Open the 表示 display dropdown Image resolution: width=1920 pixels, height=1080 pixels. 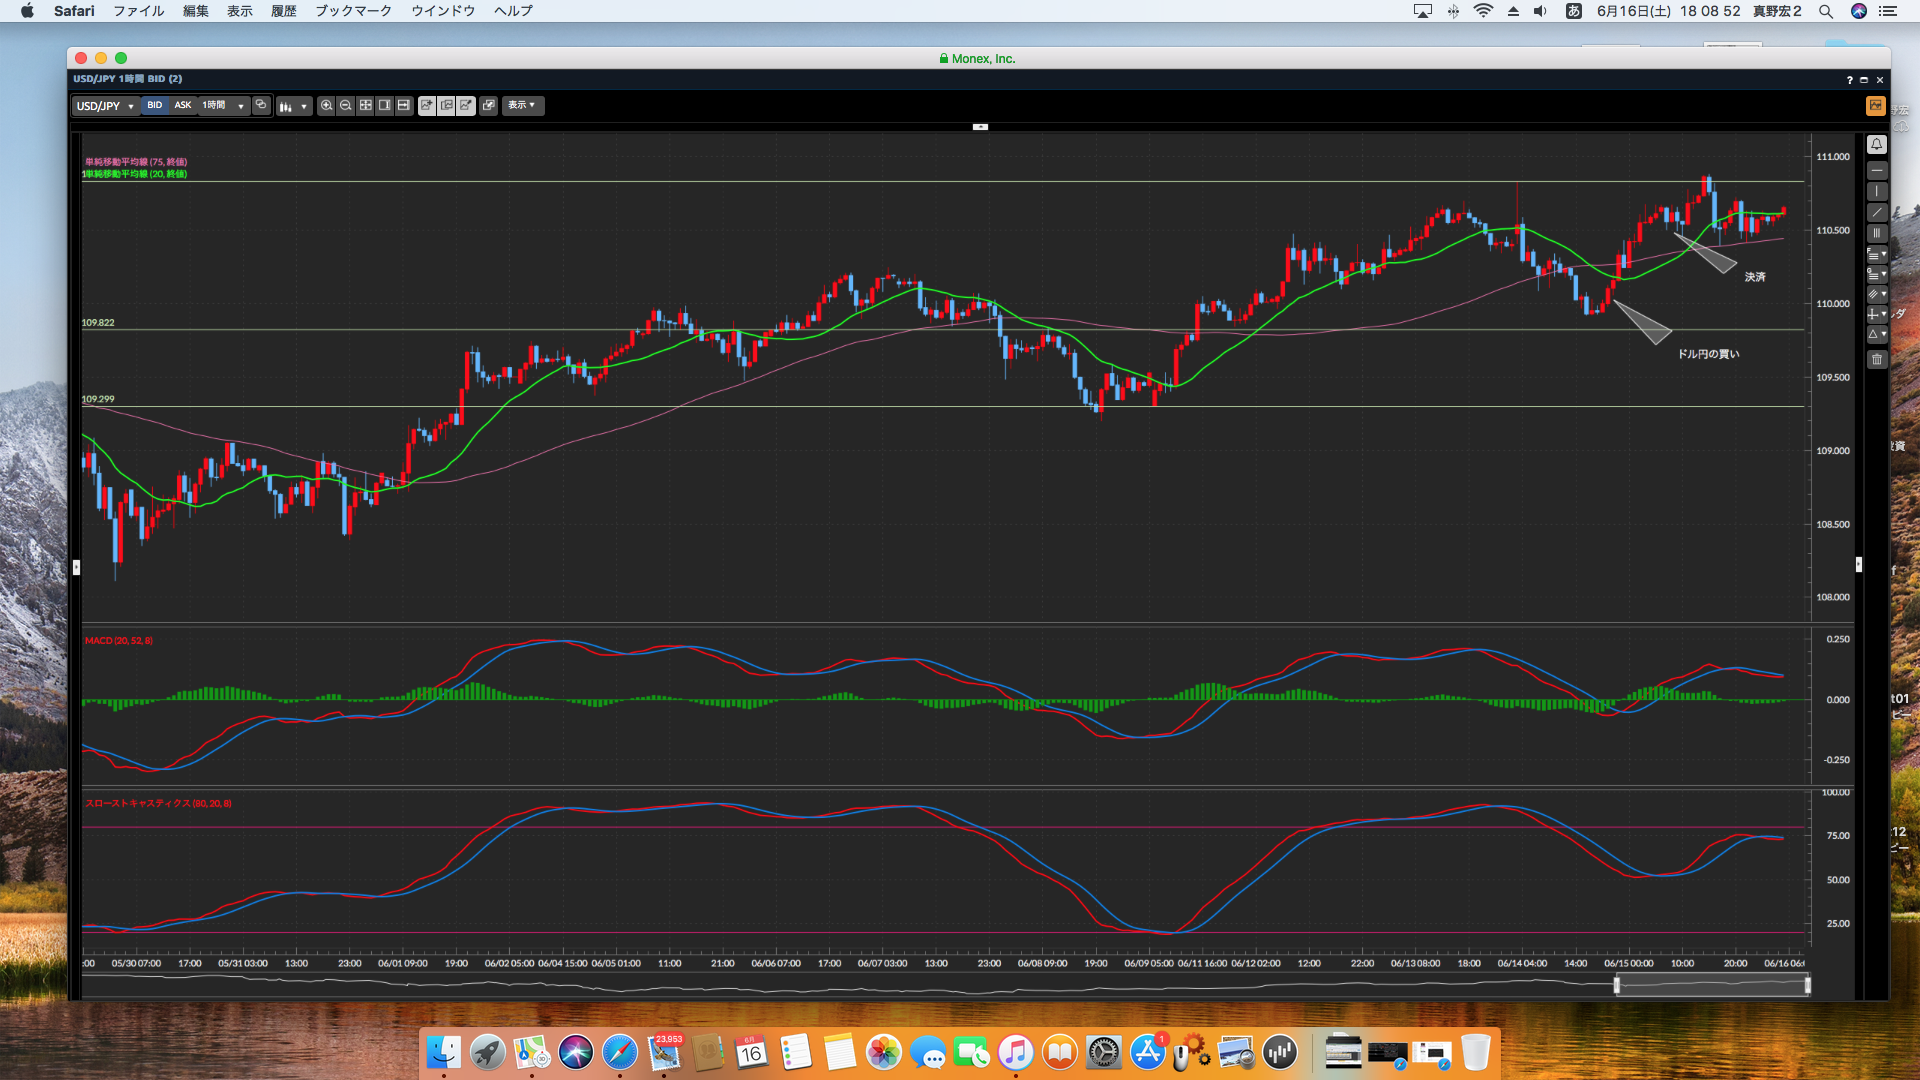click(523, 105)
